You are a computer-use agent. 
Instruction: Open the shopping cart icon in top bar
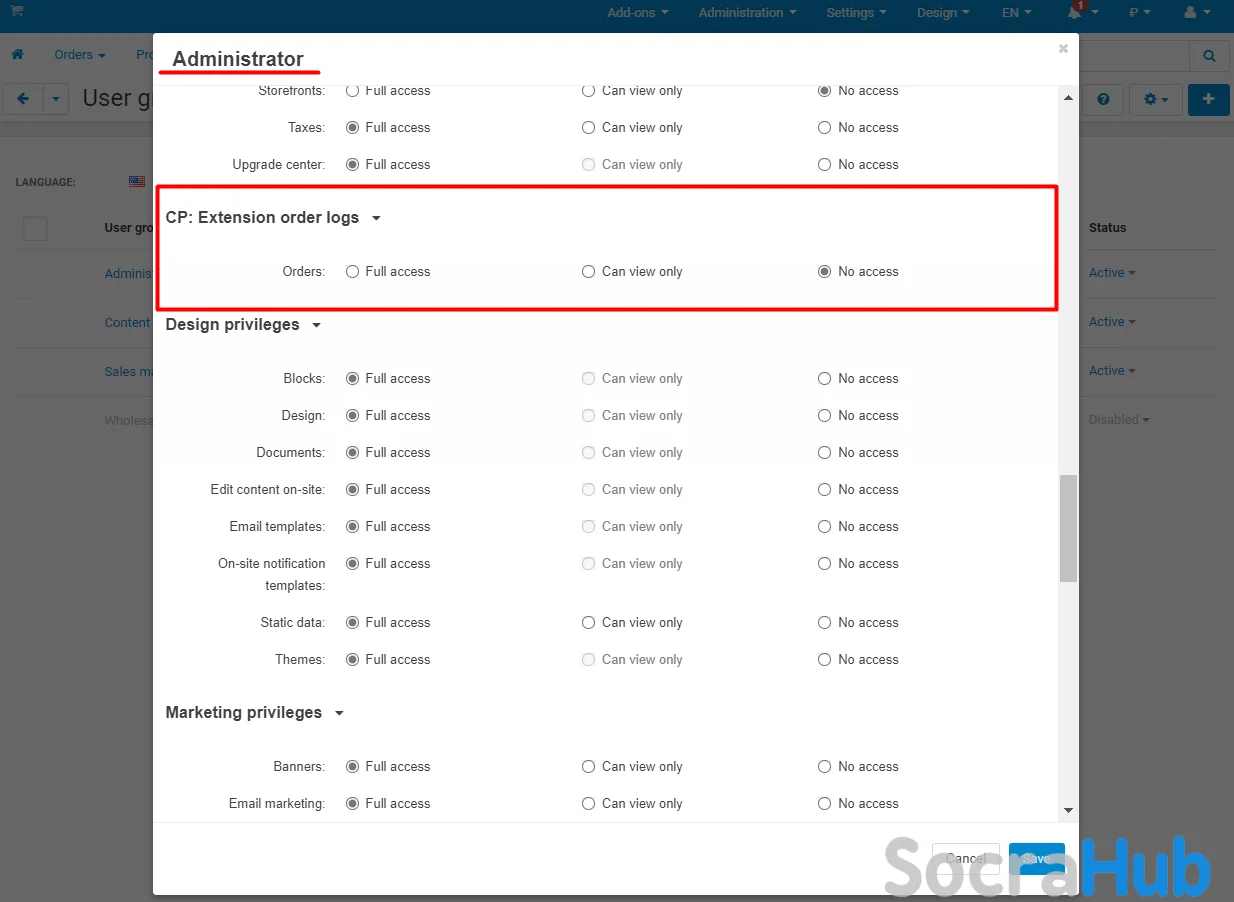17,11
